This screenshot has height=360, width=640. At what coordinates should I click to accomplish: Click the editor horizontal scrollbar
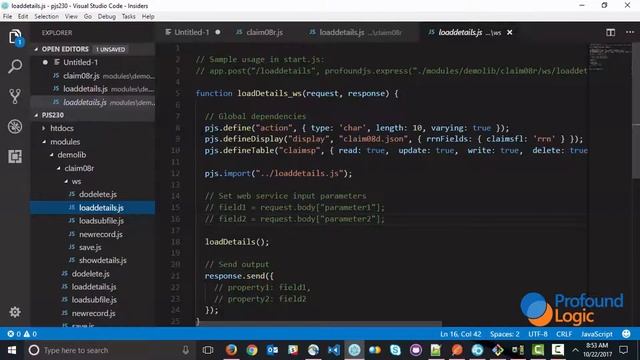click(319, 323)
